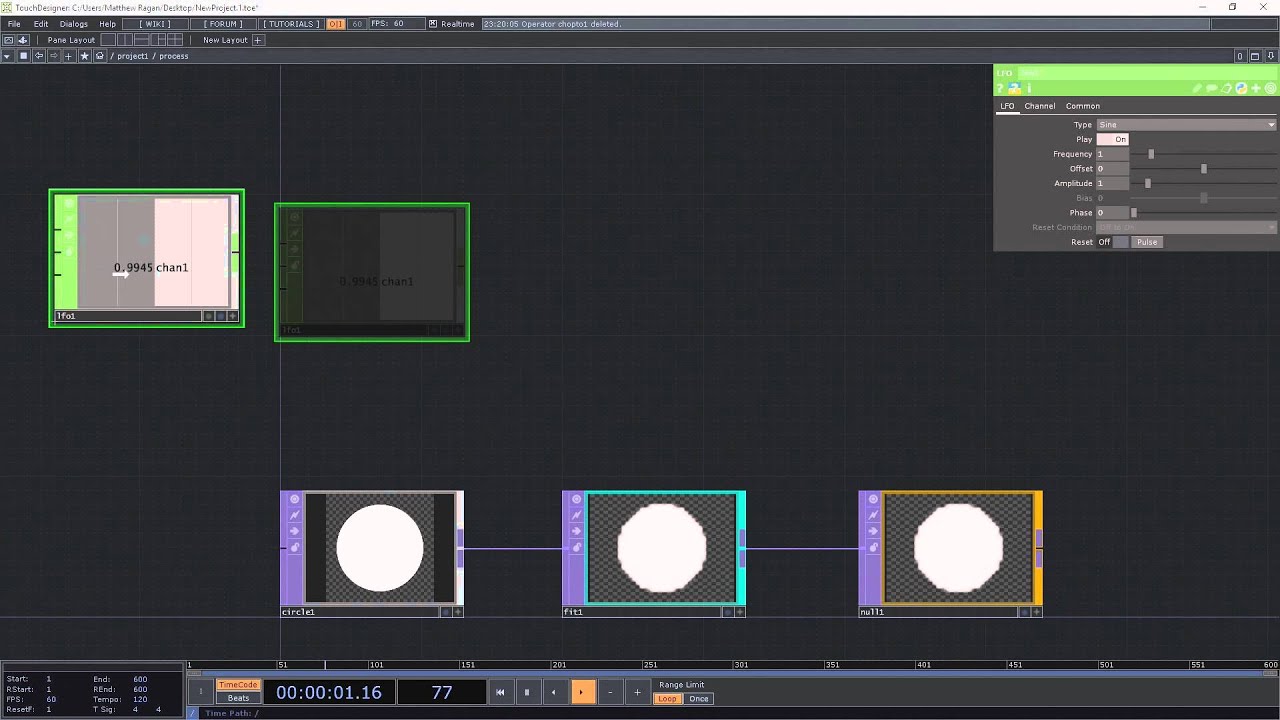The width and height of the screenshot is (1280, 720).
Task: Open the File menu
Action: tap(14, 24)
